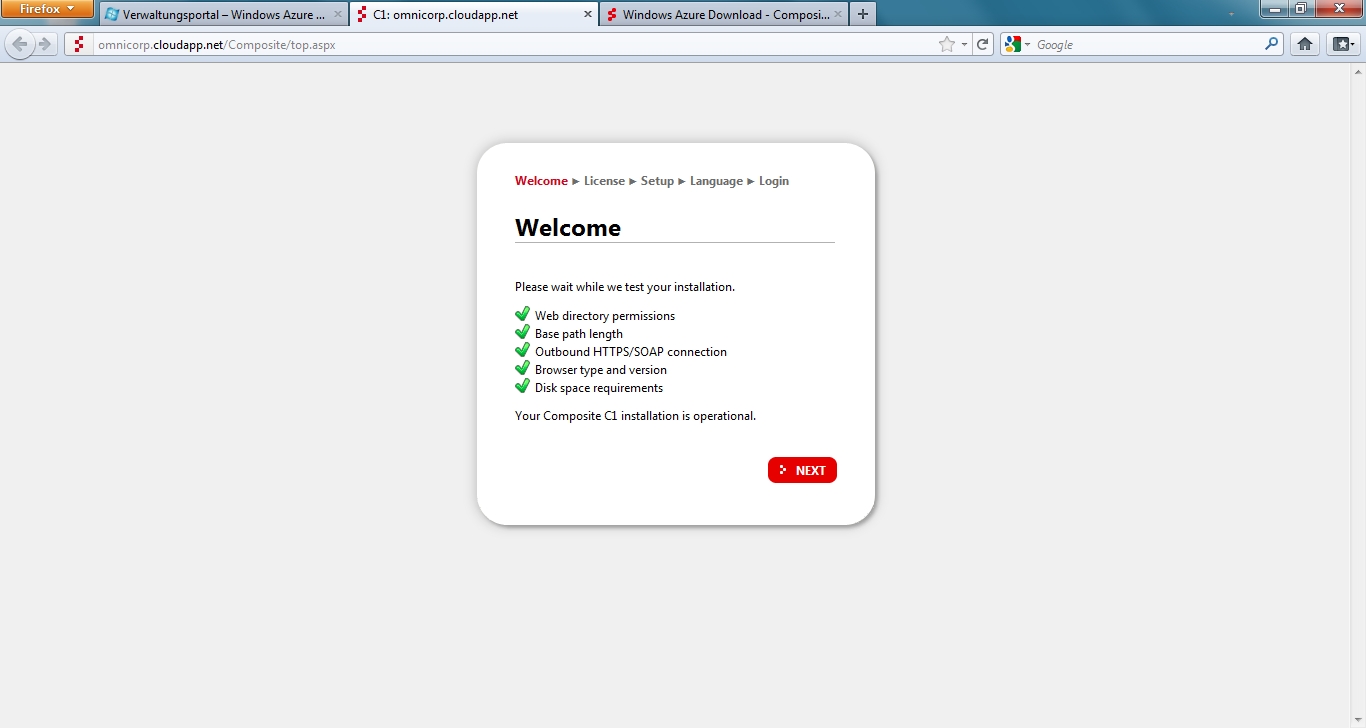Click the Composite site favicon in address bar
1366x728 pixels.
point(79,44)
